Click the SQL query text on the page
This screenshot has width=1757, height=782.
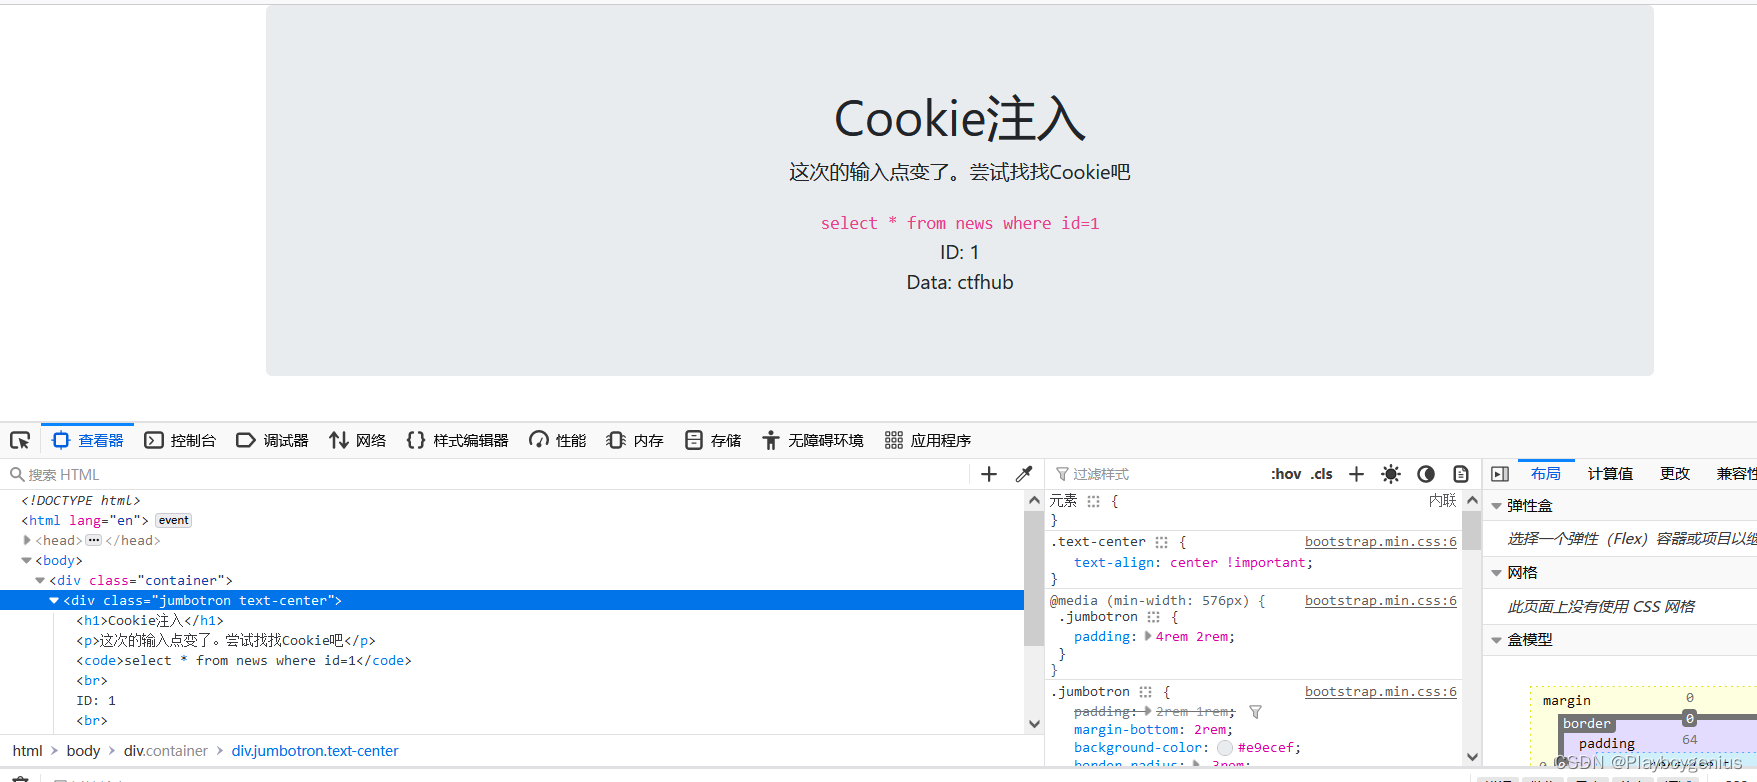point(960,223)
